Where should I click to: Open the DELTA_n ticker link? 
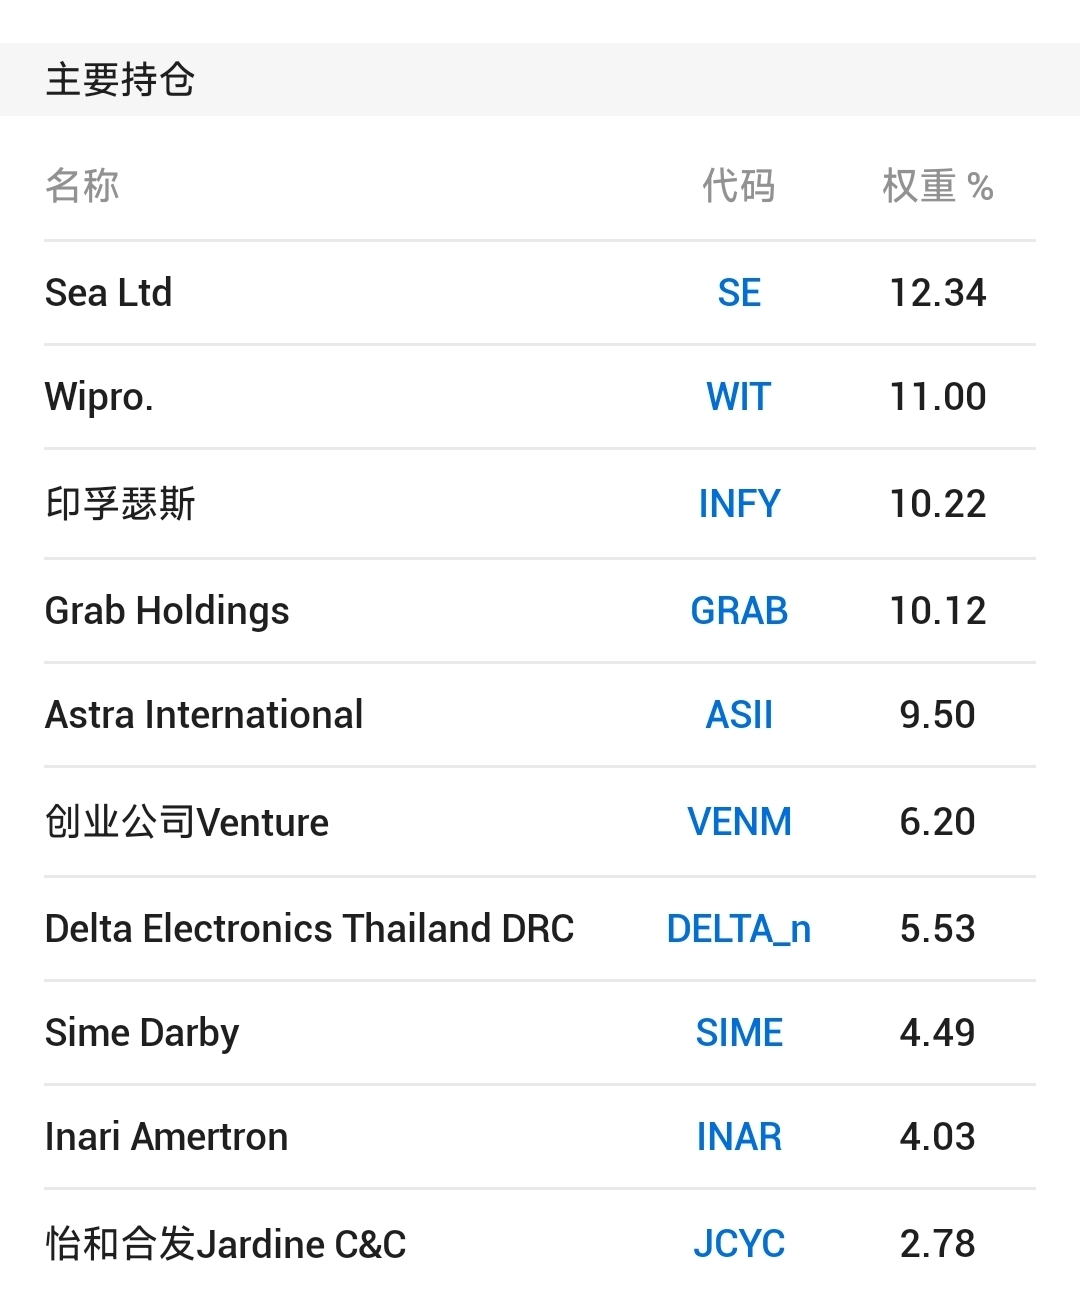click(739, 929)
